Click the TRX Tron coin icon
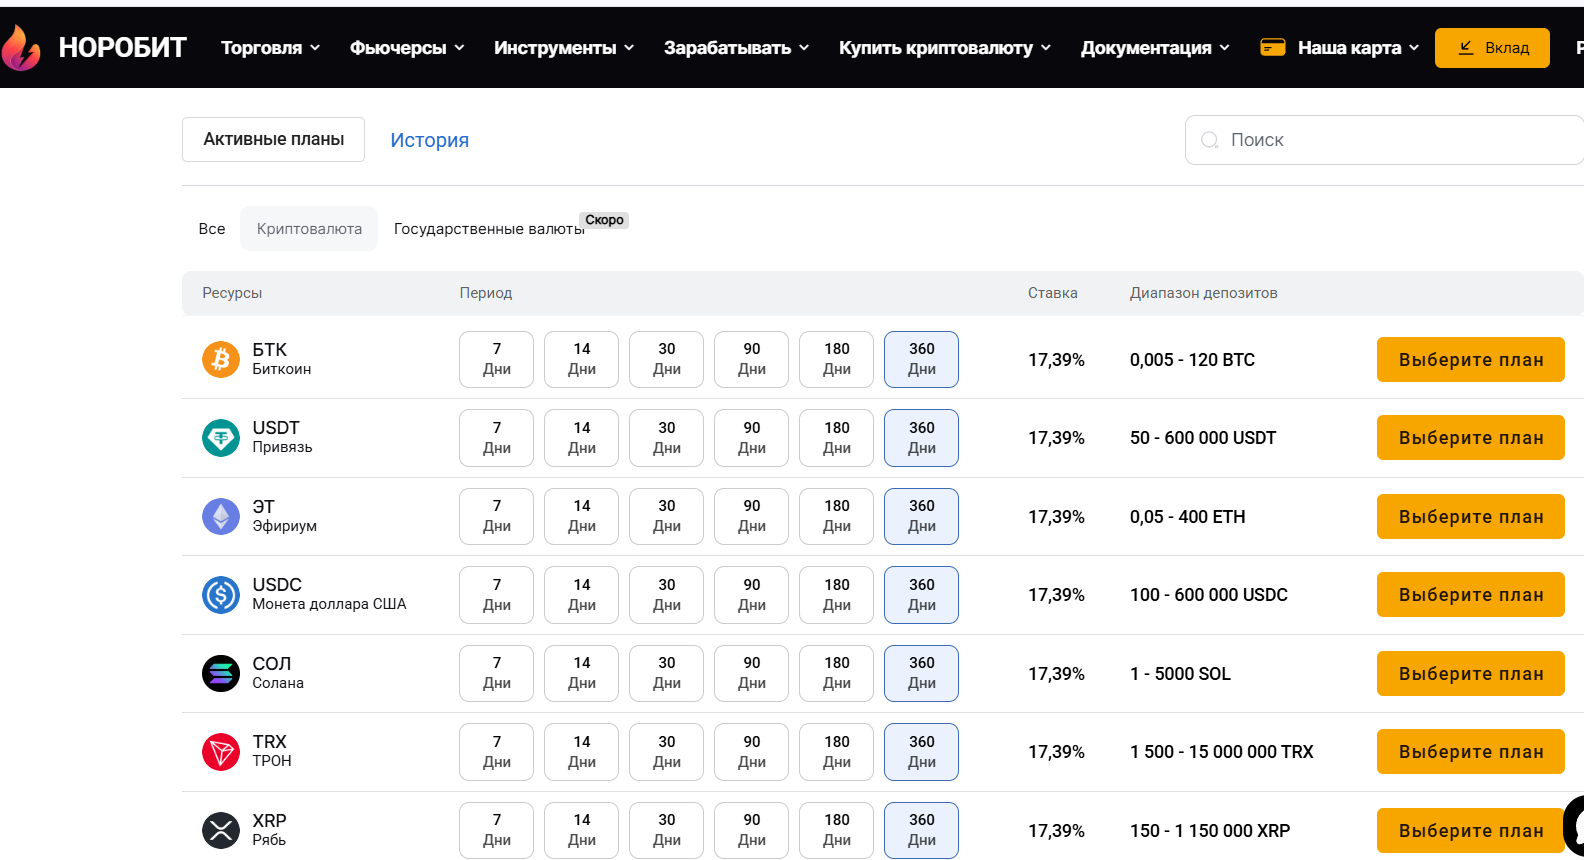 221,752
